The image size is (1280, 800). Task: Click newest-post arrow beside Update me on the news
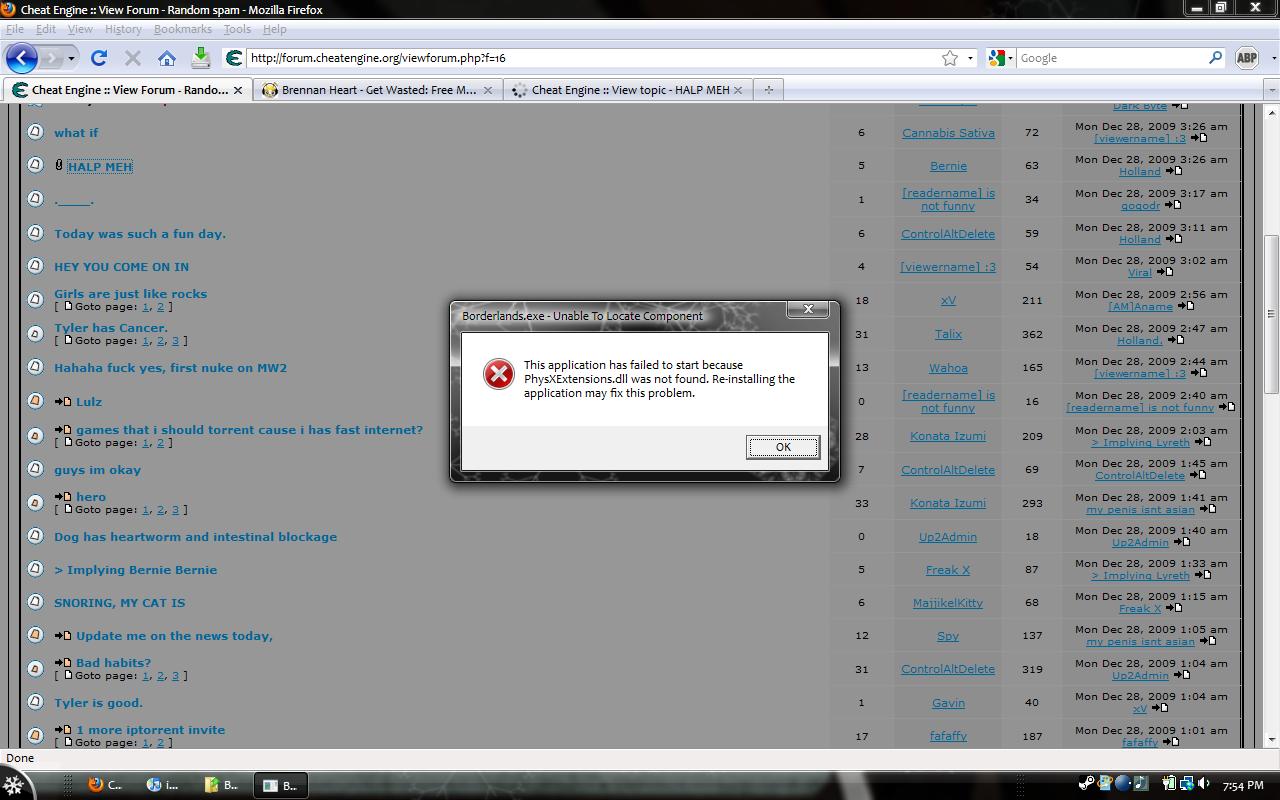(x=63, y=636)
